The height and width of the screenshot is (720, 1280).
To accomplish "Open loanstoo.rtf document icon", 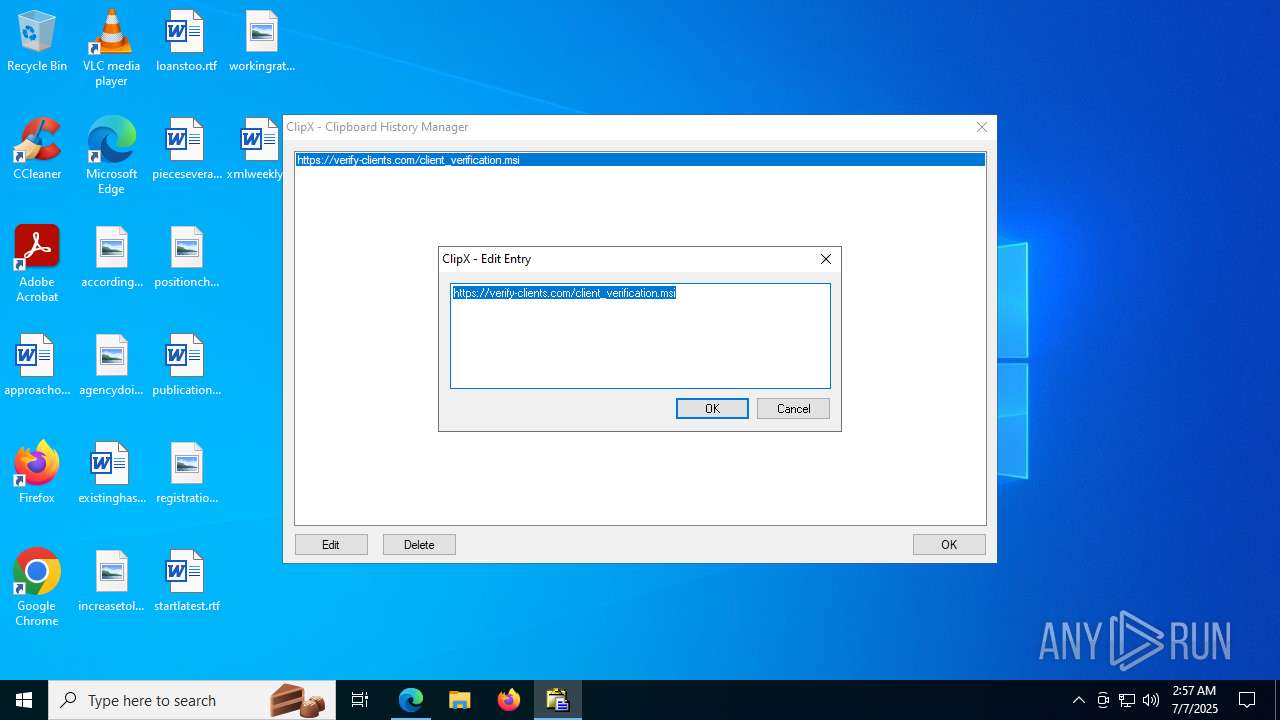I will (x=186, y=42).
